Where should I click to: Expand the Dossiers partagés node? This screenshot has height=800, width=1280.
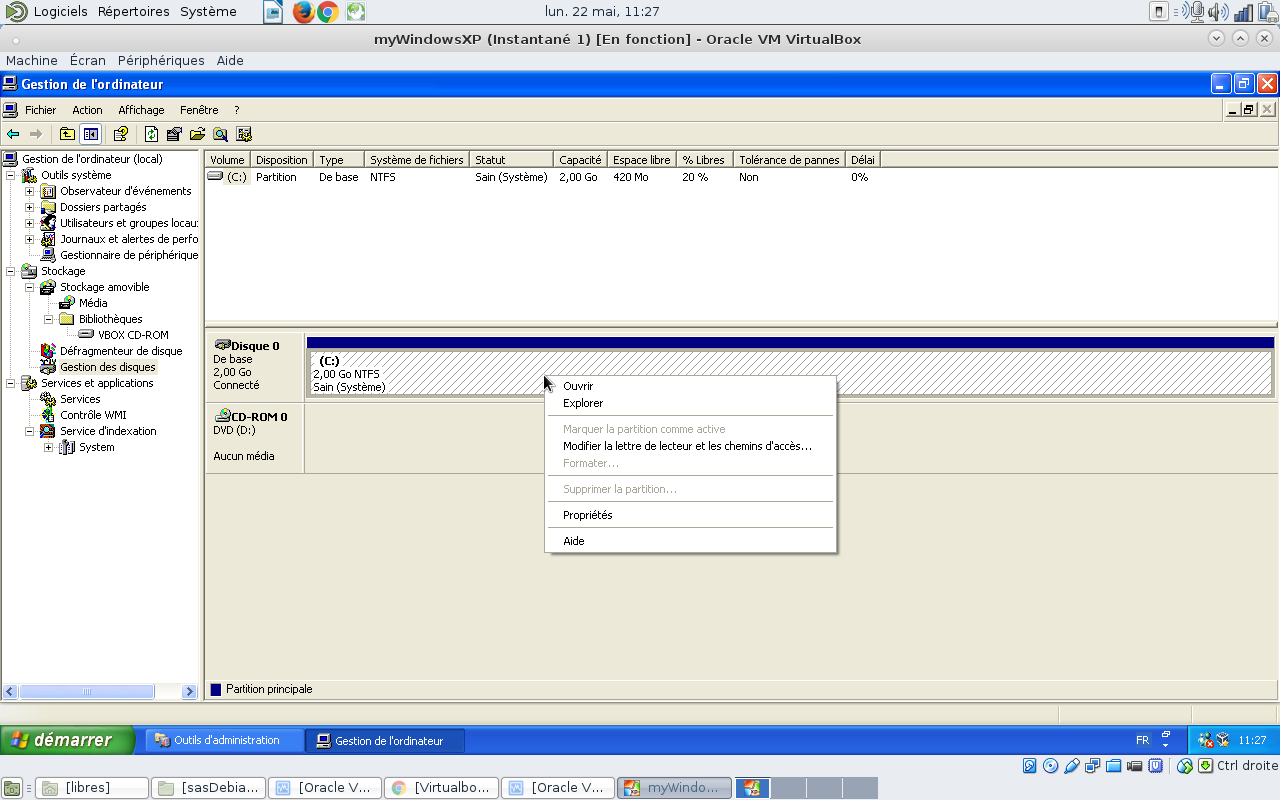30,207
